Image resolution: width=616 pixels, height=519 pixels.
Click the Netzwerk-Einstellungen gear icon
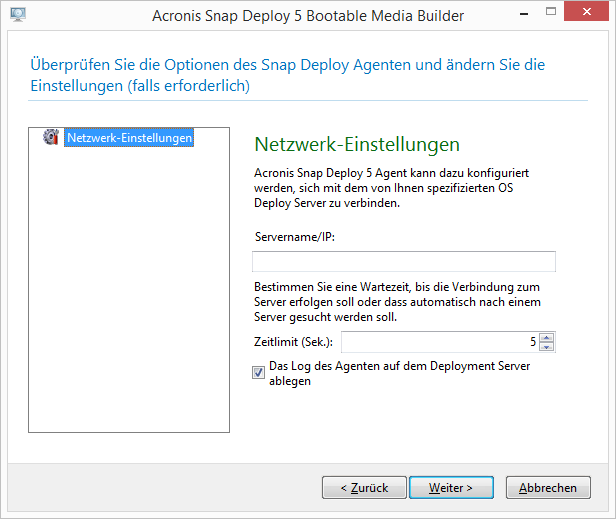click(x=51, y=137)
